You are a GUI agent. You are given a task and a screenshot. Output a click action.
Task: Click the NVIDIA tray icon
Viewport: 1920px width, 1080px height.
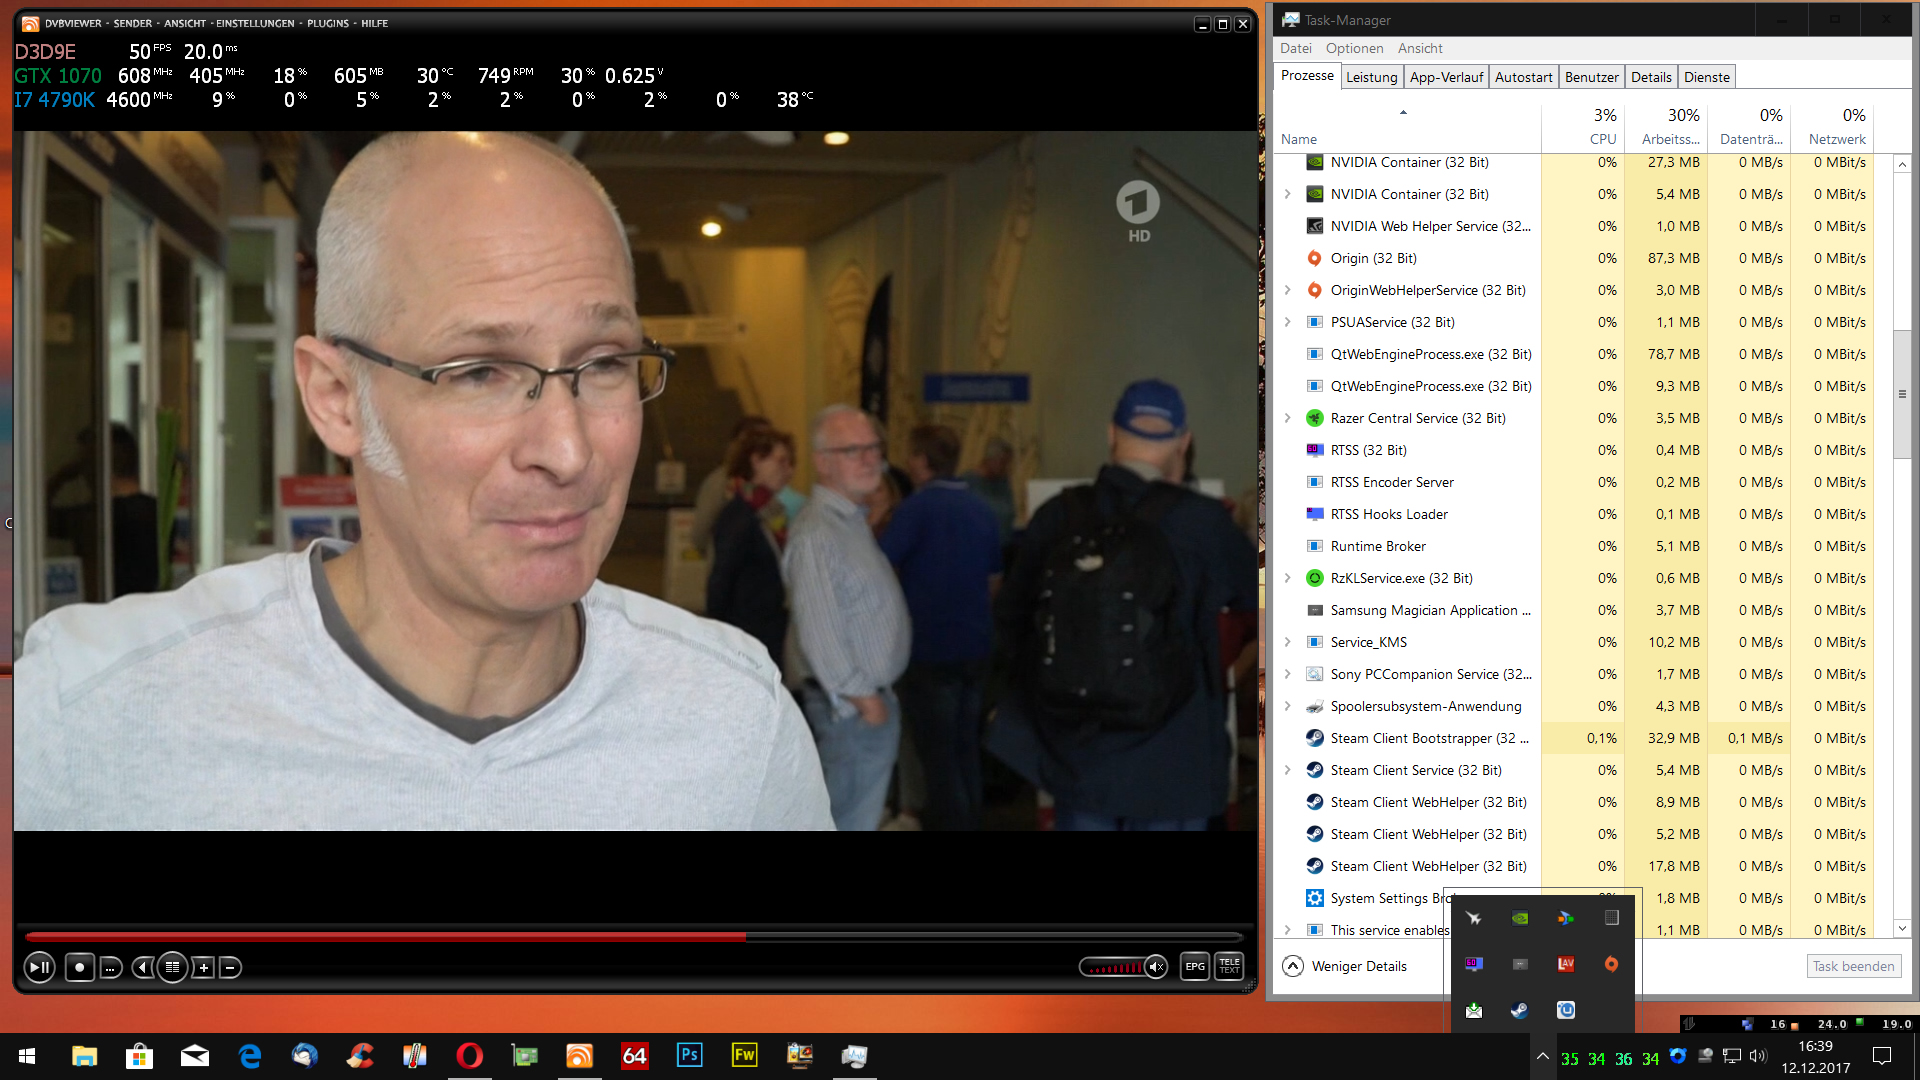tap(1519, 918)
